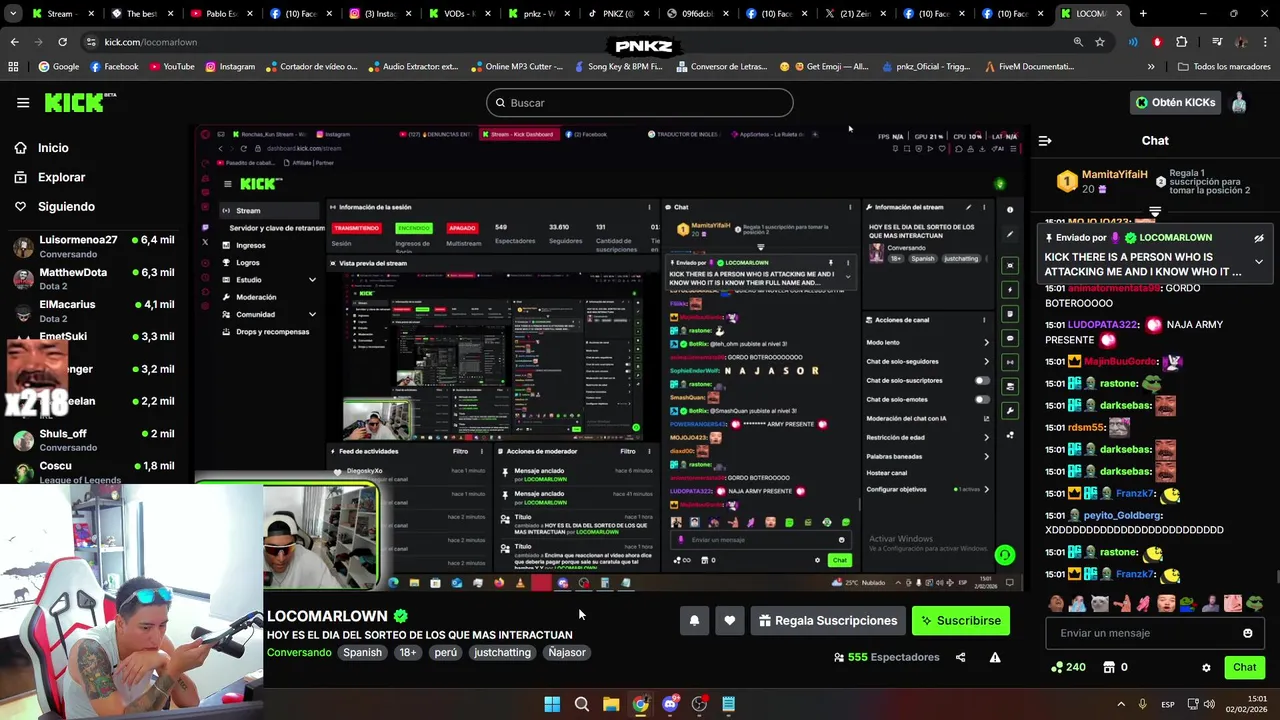Click the Spanish tag
The image size is (1280, 720).
click(x=363, y=652)
